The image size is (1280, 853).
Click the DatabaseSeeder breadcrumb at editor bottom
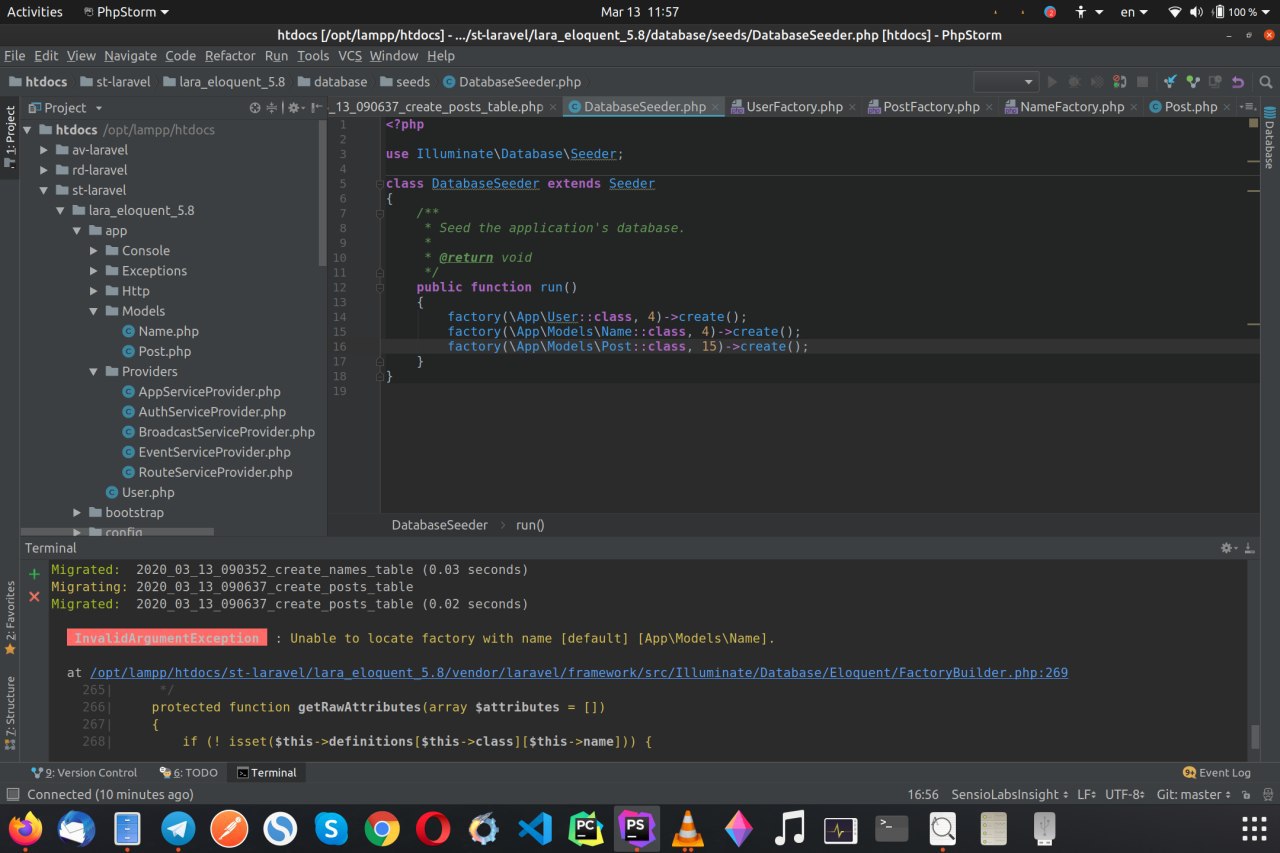439,525
